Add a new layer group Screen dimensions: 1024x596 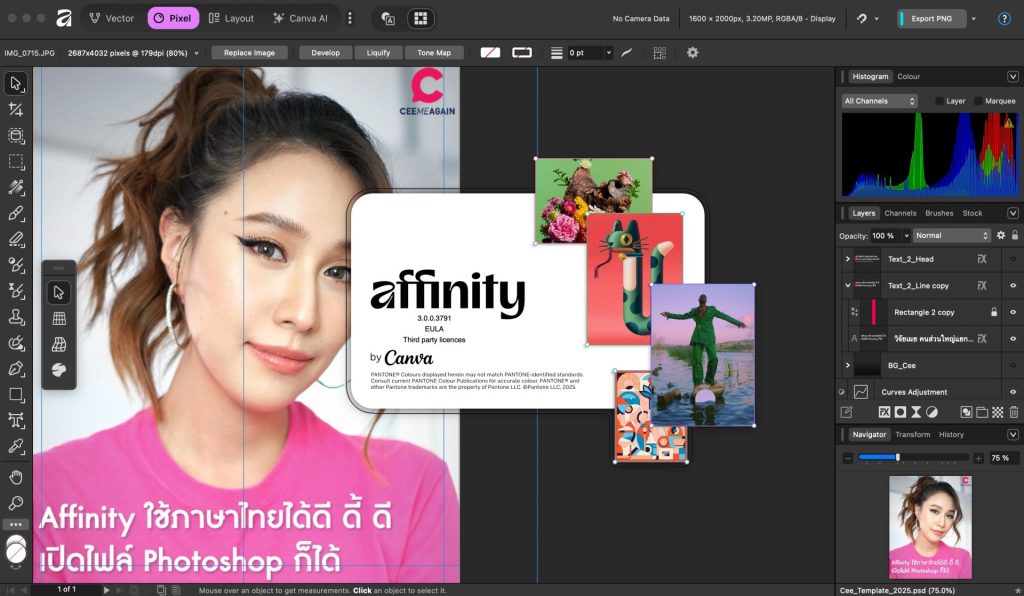tap(980, 412)
